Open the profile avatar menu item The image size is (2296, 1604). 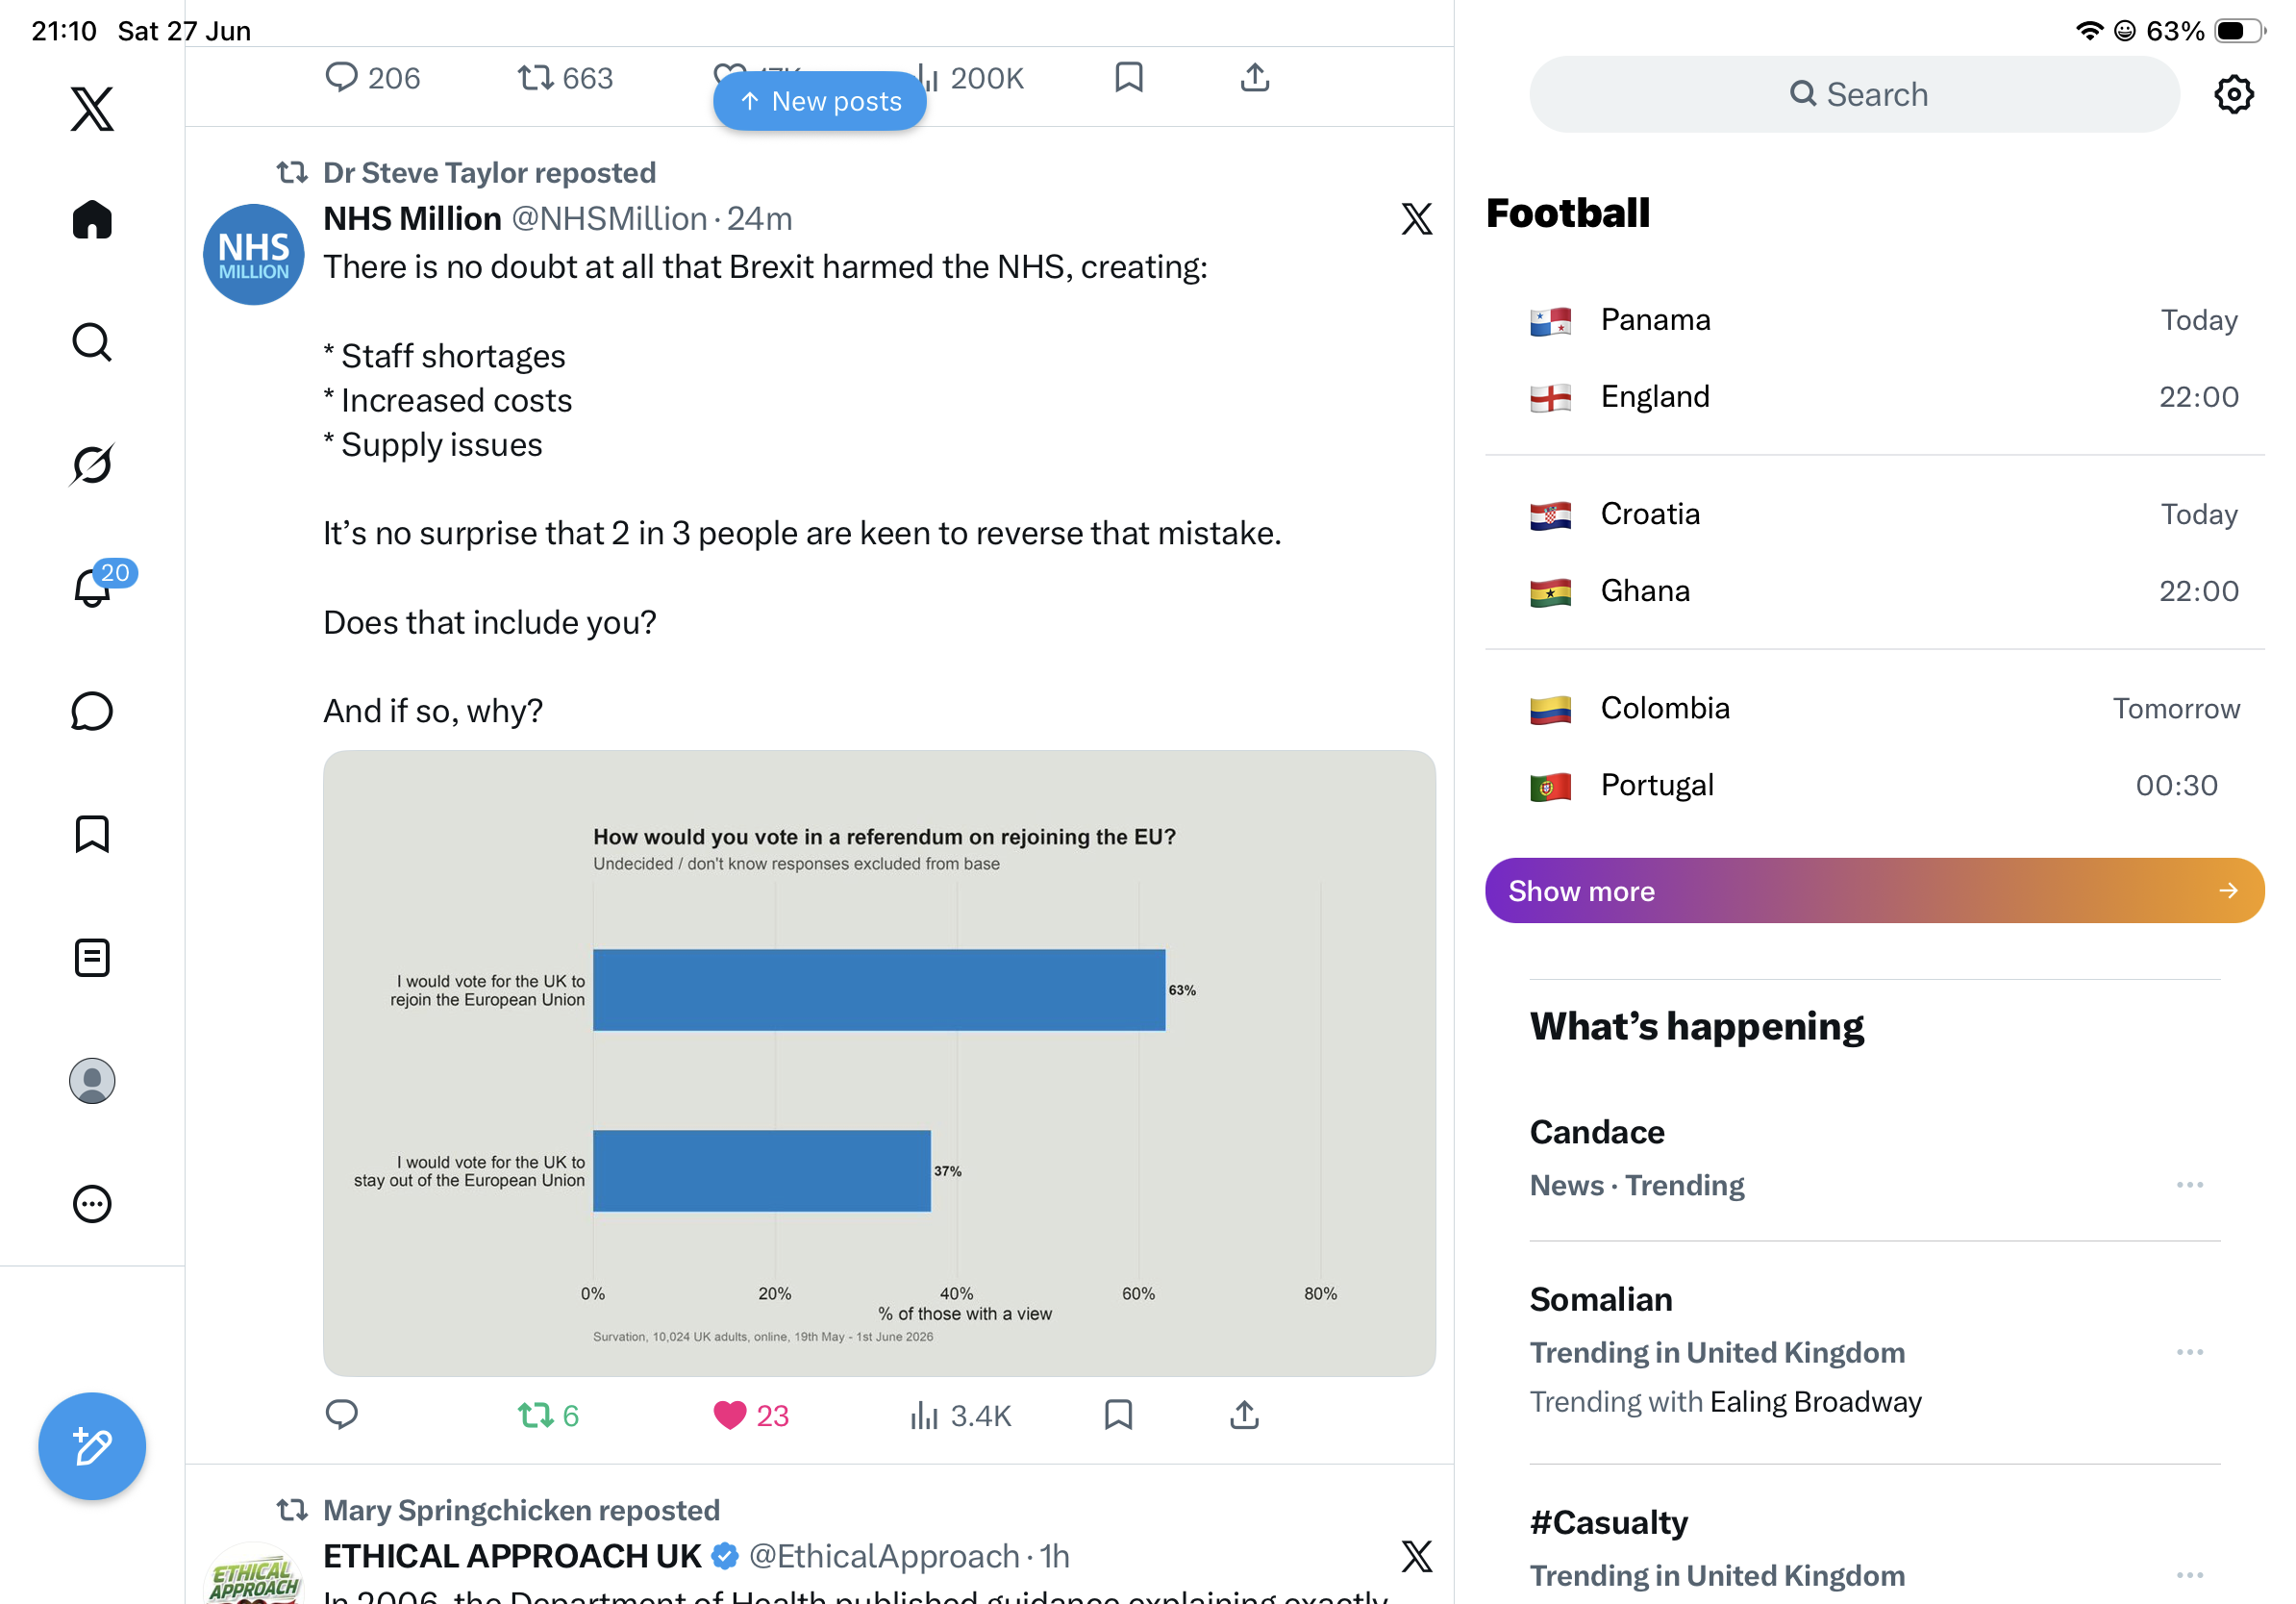coord(92,1080)
